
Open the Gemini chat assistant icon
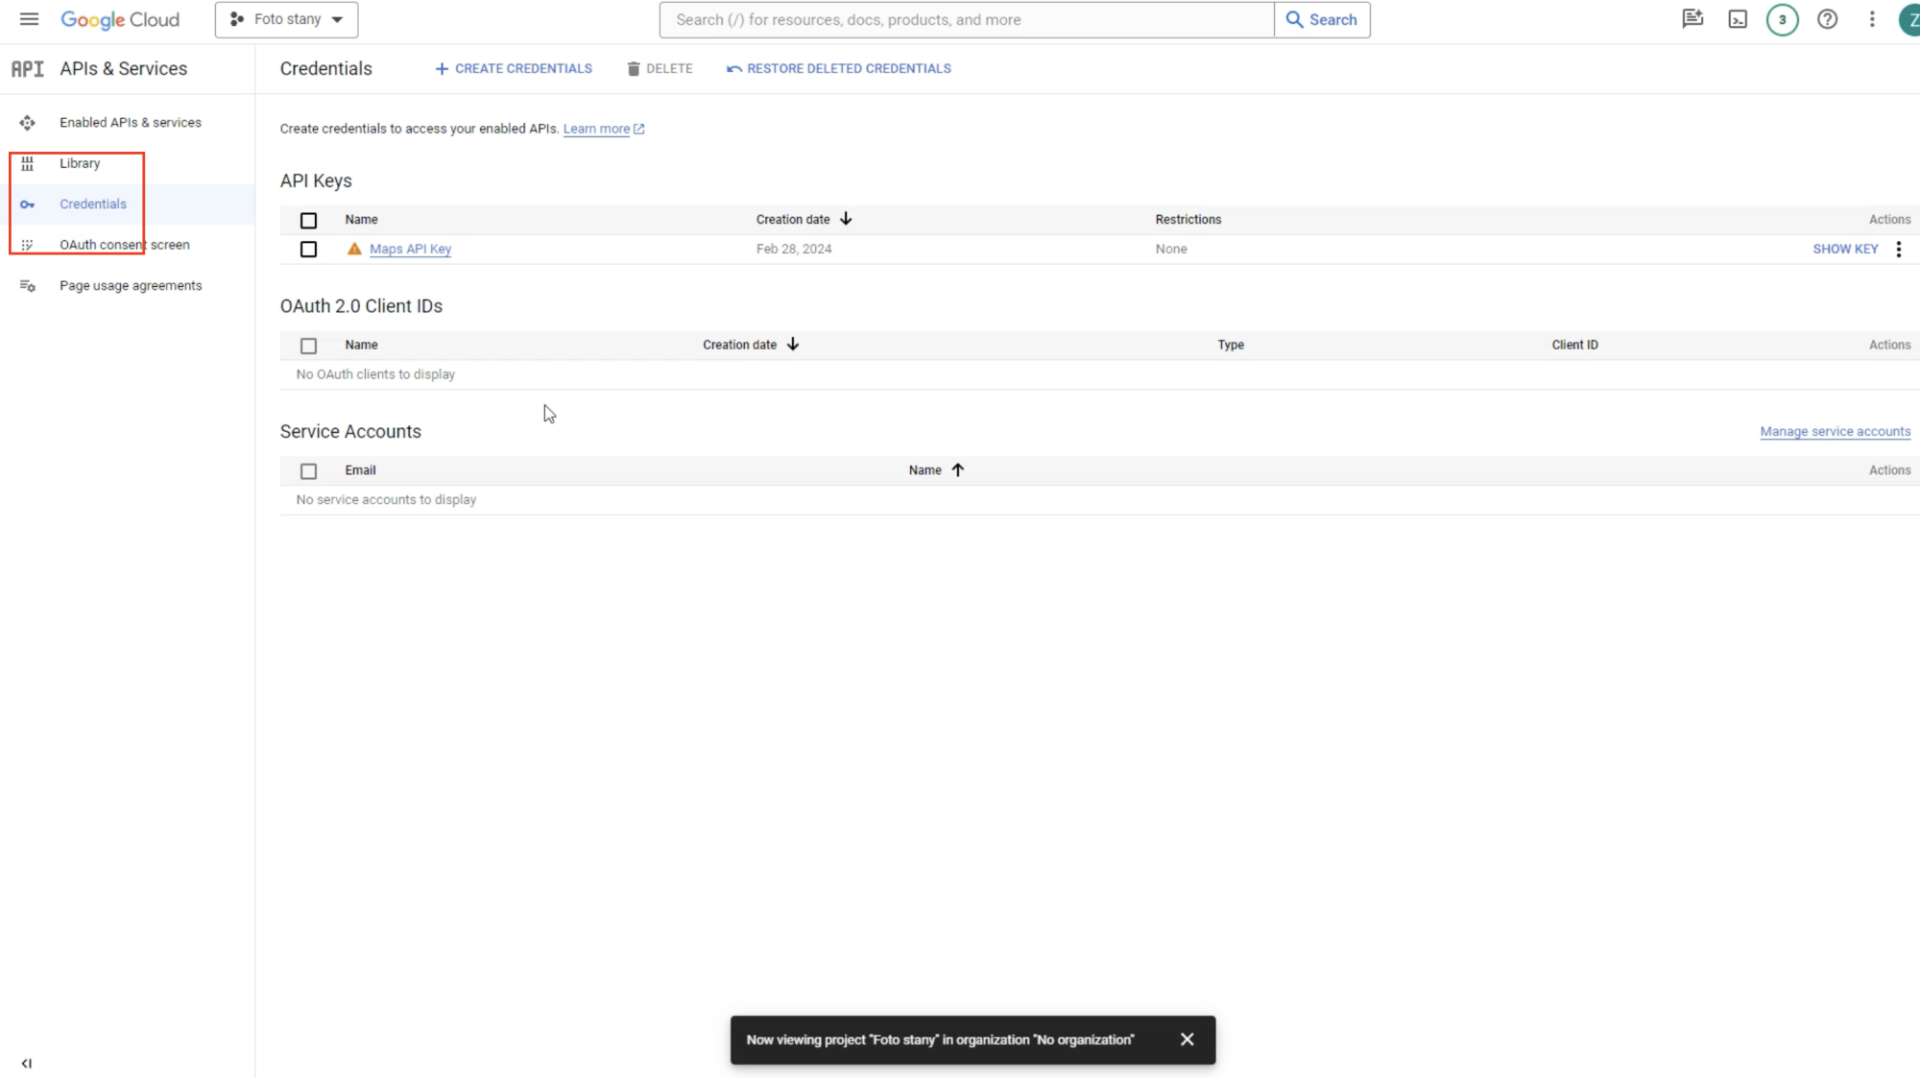1692,19
